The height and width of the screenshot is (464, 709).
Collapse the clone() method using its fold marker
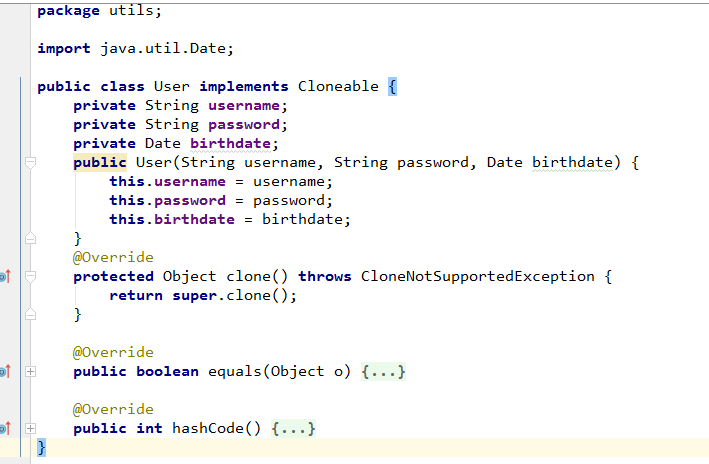tap(30, 276)
